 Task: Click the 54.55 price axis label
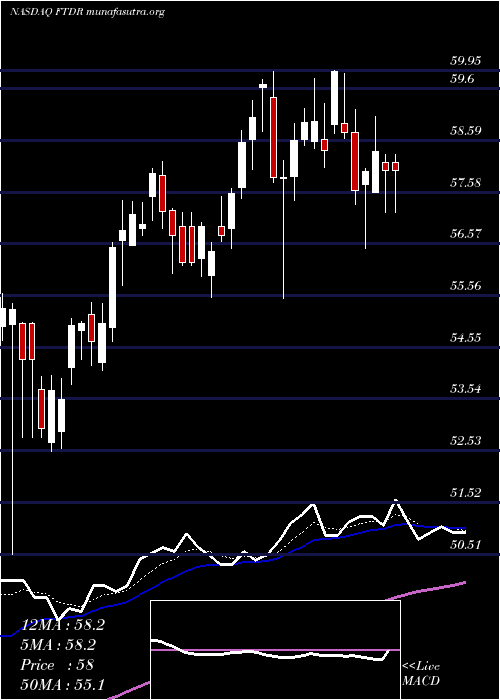(466, 337)
